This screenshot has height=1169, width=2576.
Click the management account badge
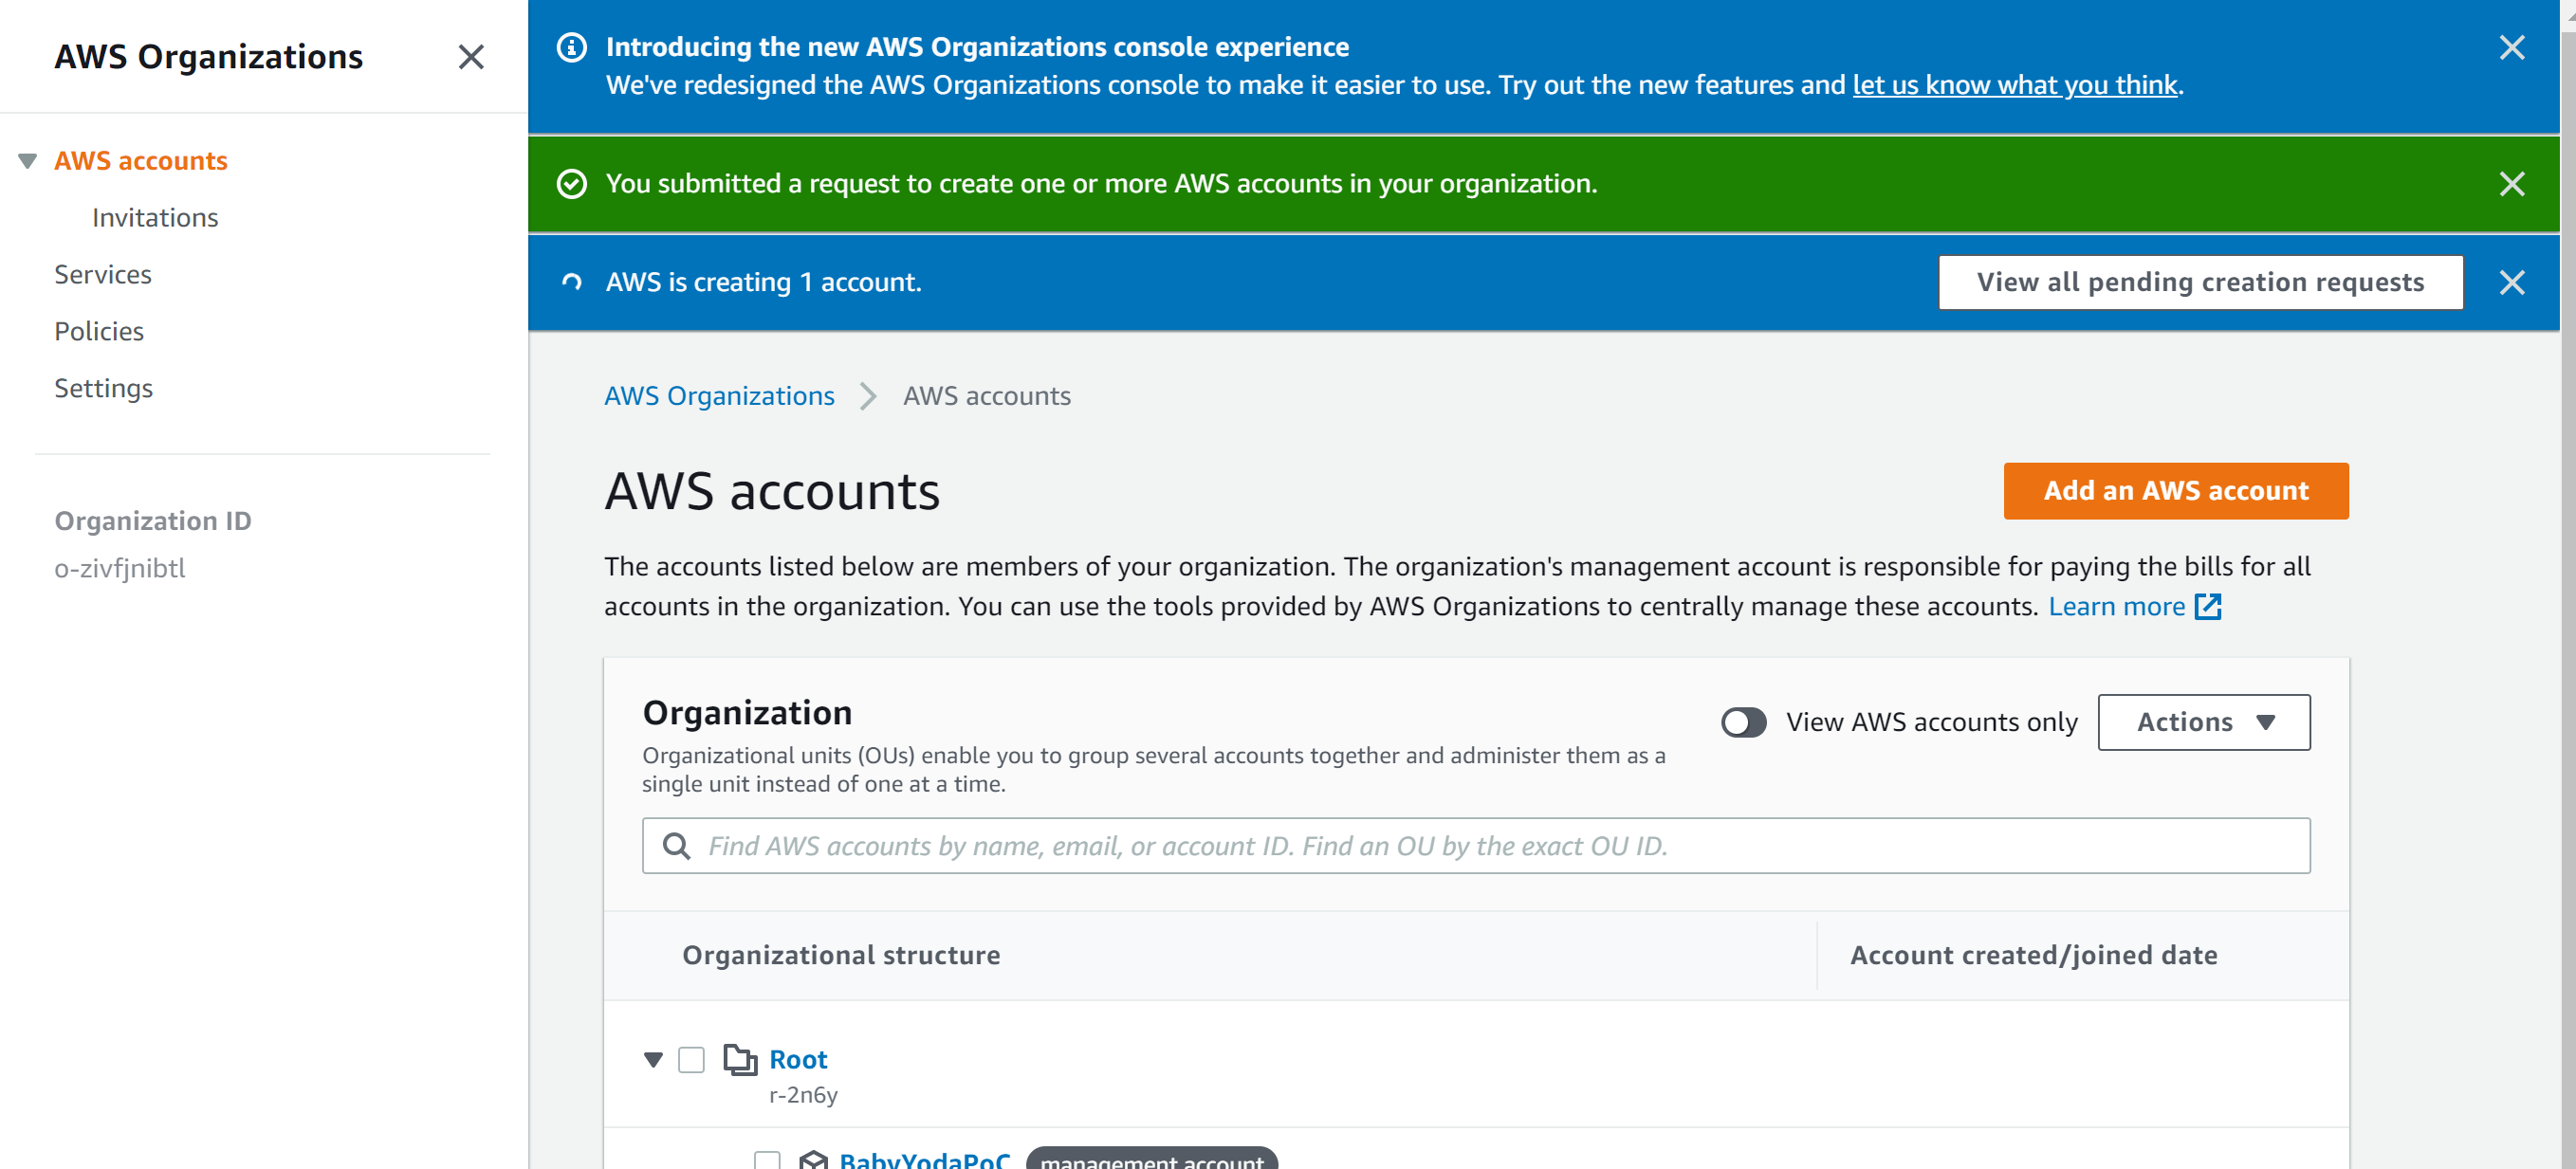1152,1159
